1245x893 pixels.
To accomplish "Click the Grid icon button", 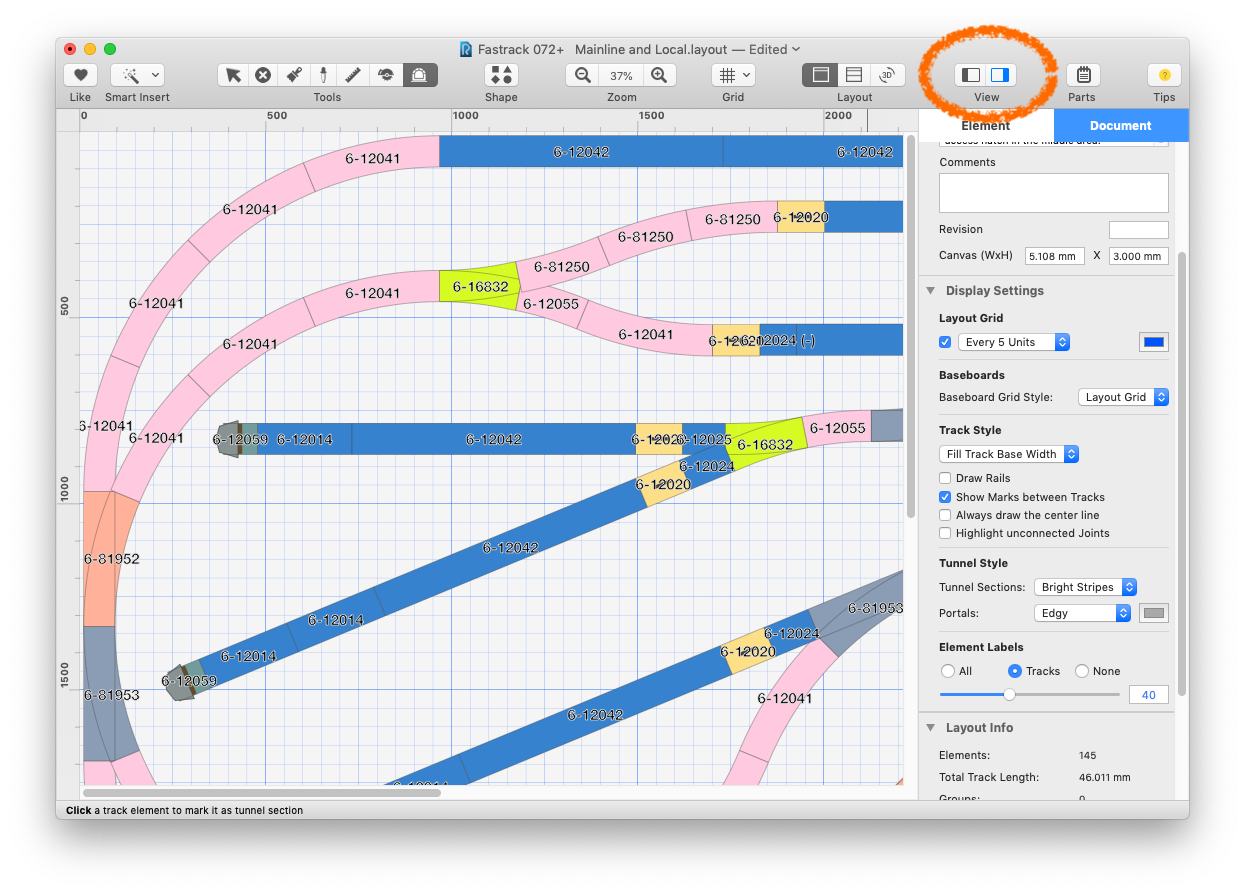I will click(x=727, y=75).
